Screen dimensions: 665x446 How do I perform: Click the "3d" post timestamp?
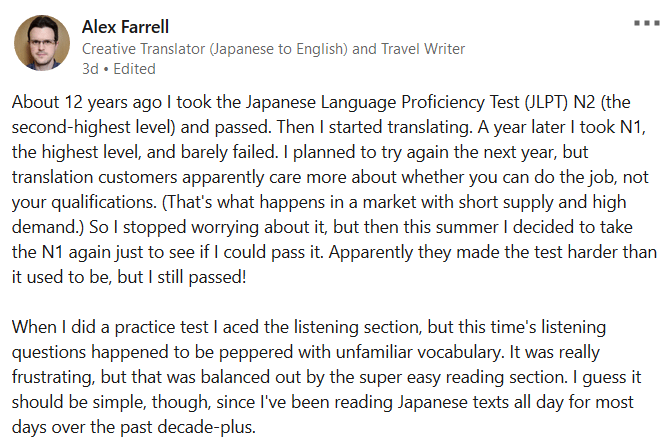coord(89,69)
